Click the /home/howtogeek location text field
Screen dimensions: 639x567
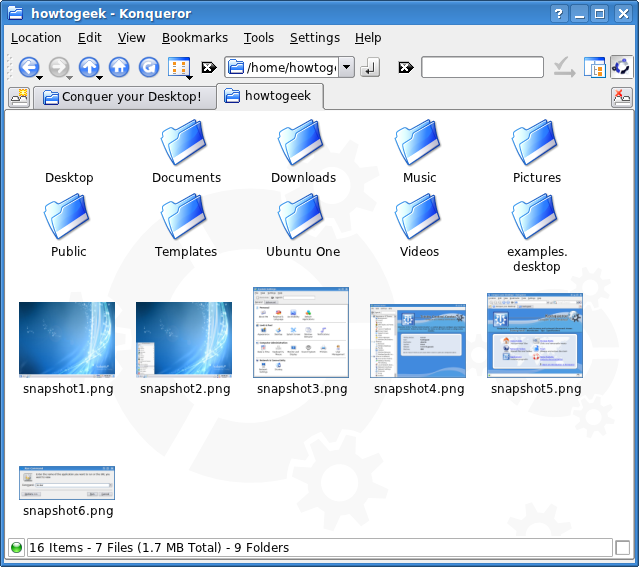tap(282, 67)
